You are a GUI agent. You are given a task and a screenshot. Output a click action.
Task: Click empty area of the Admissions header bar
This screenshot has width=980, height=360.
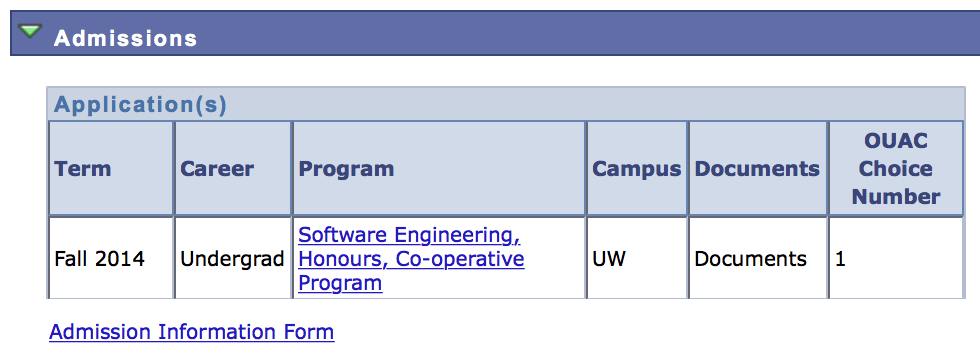[588, 34]
